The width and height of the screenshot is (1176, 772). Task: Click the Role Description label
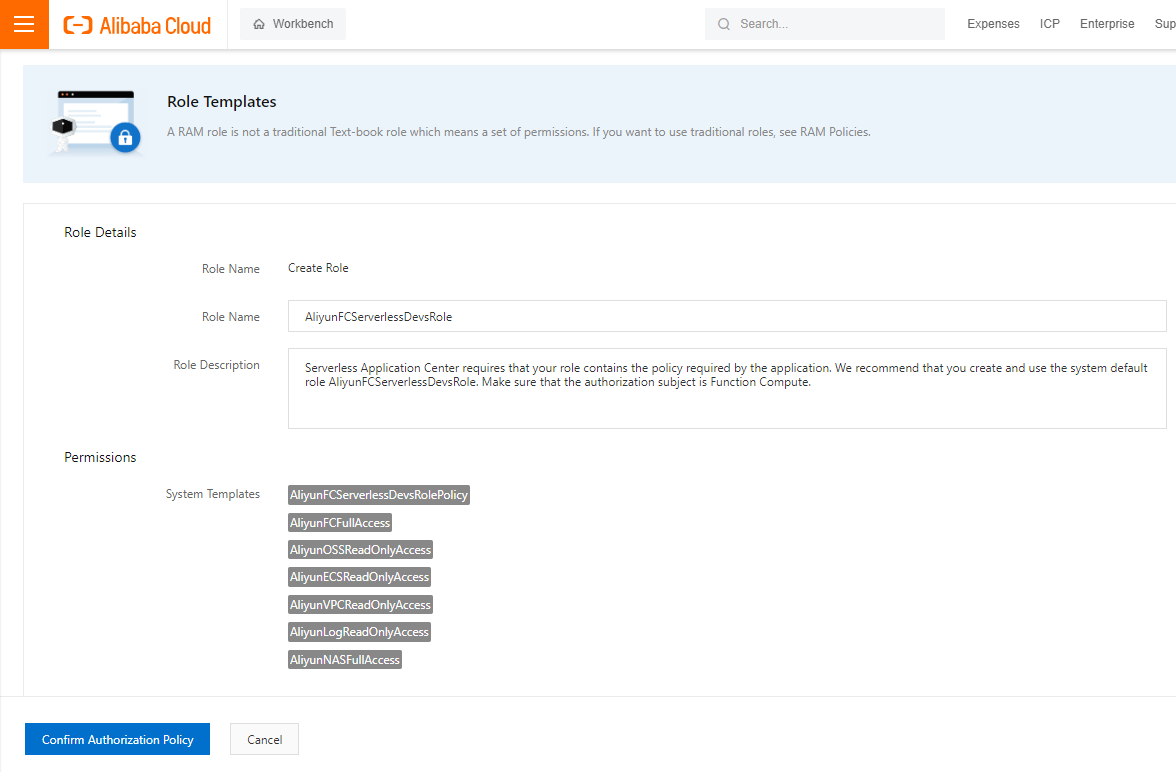[x=217, y=365]
